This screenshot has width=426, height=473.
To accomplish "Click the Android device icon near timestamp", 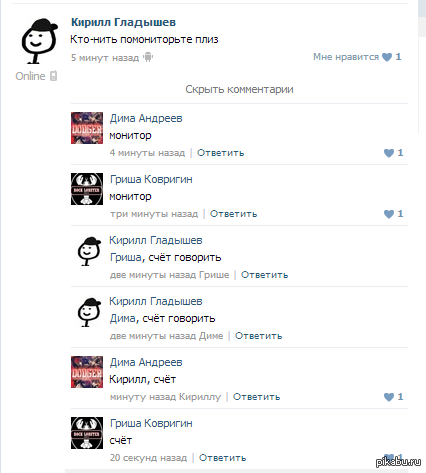I will click(x=148, y=57).
